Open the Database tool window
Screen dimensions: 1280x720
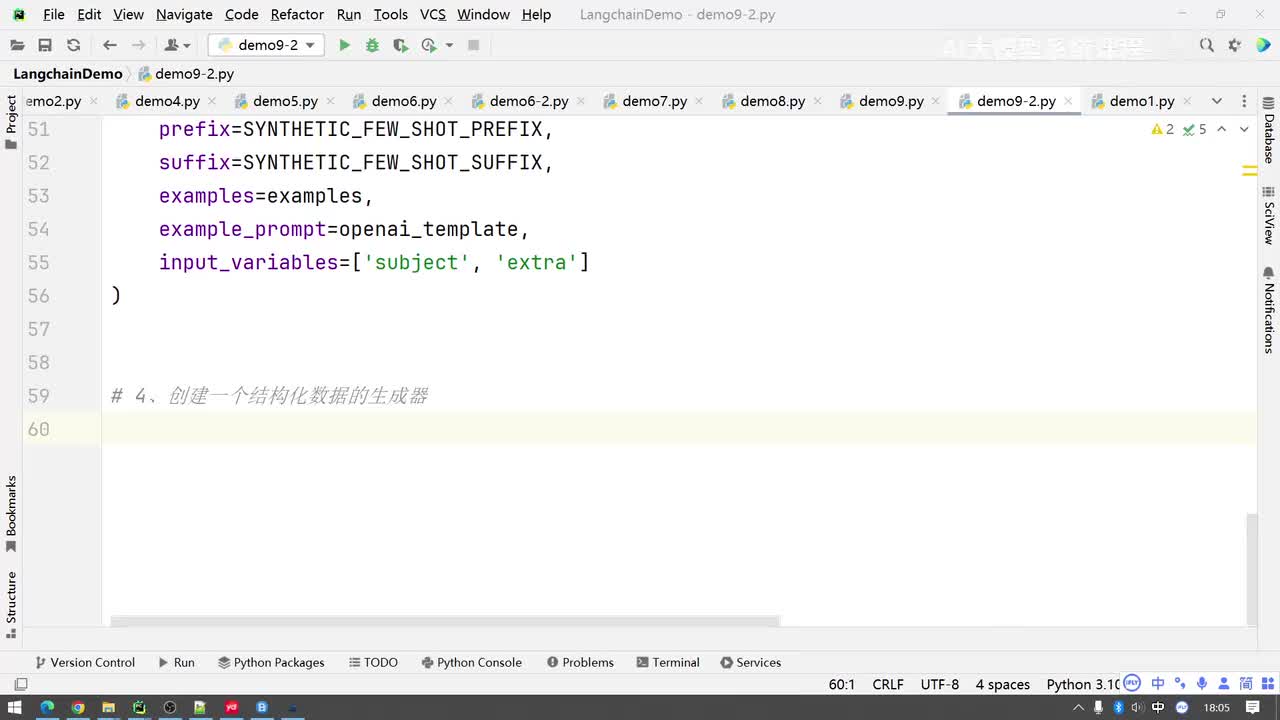[x=1268, y=131]
